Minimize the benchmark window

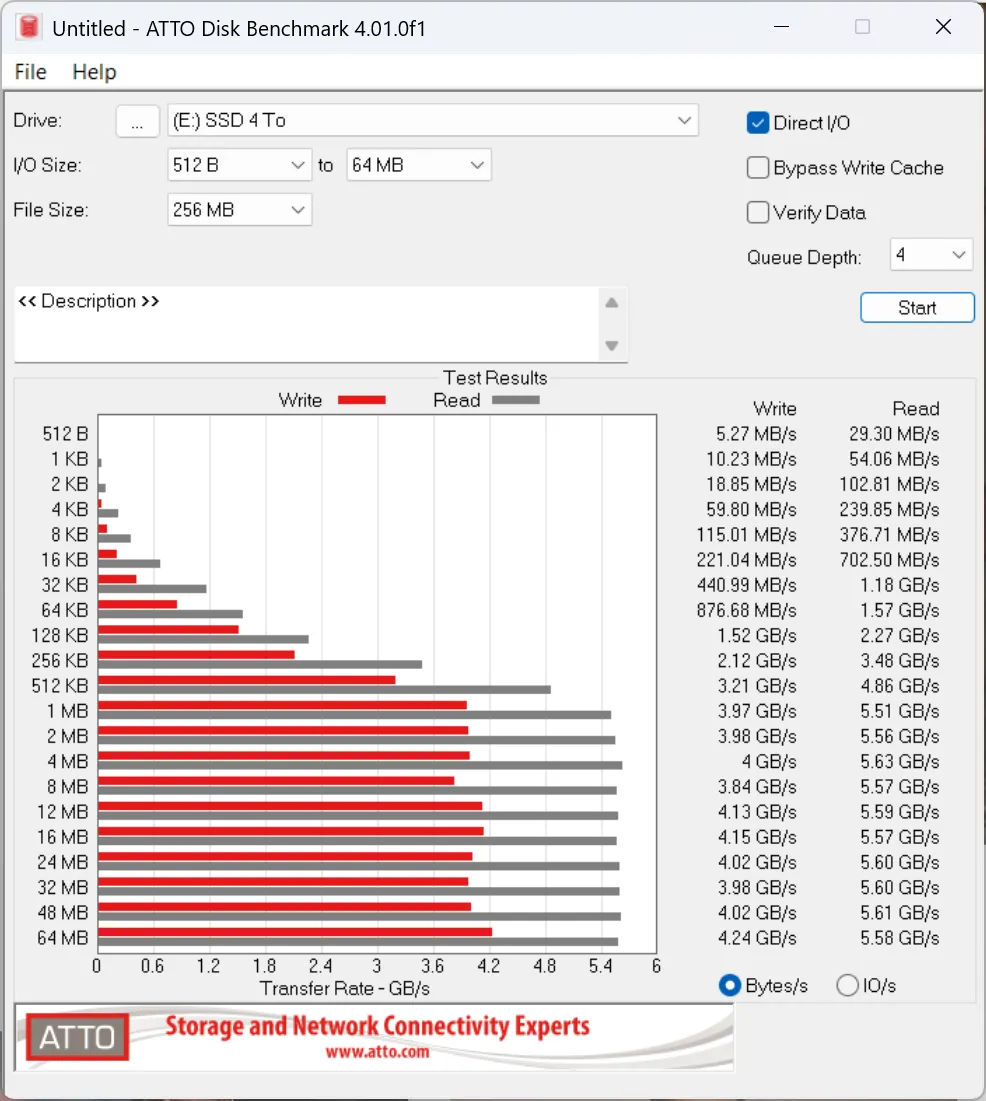pos(781,28)
